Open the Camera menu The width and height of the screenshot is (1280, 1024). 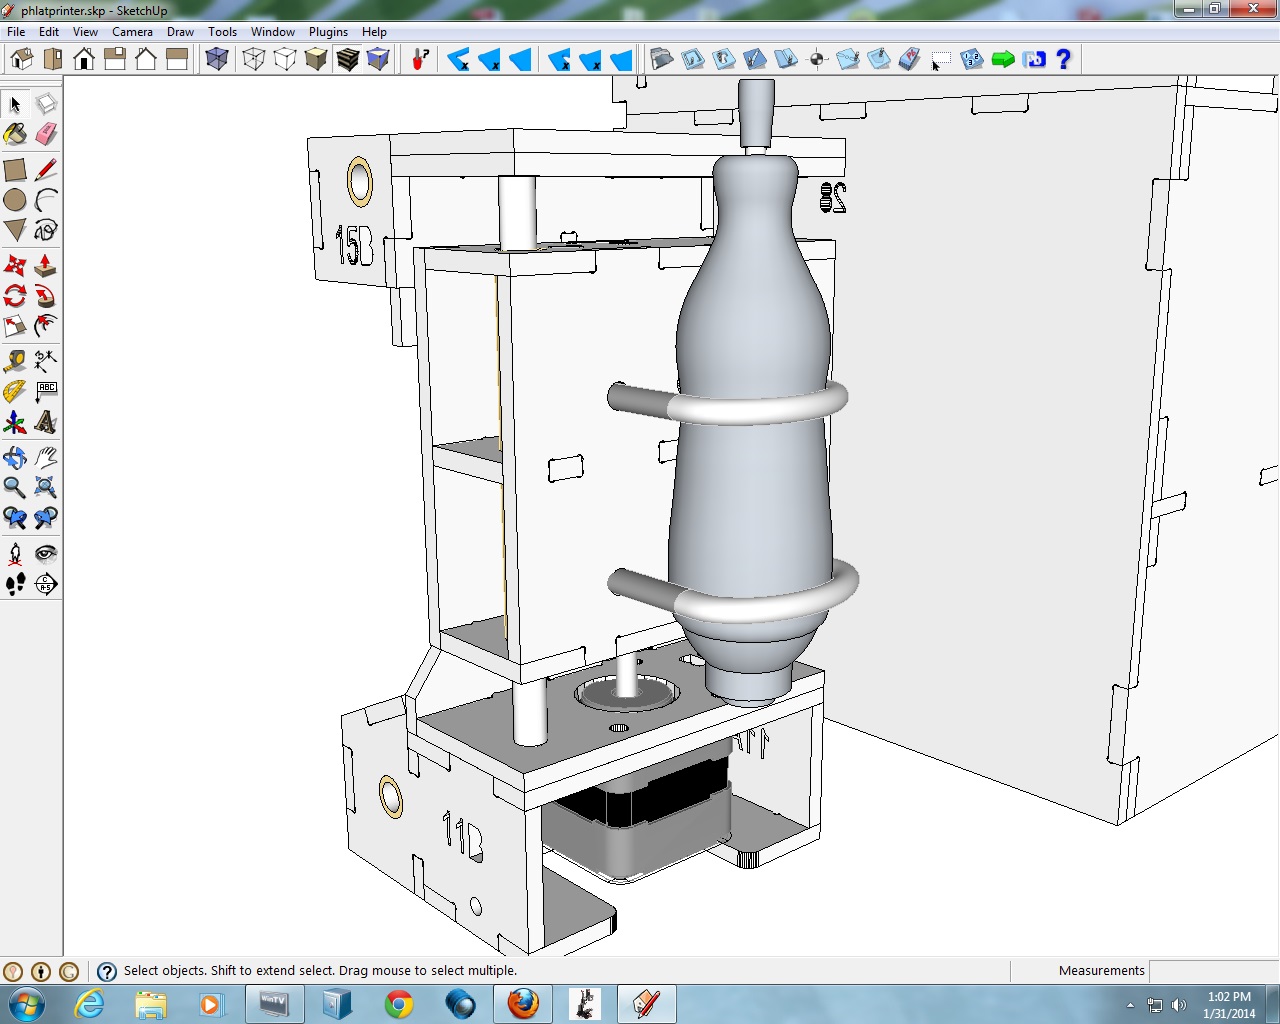[132, 32]
